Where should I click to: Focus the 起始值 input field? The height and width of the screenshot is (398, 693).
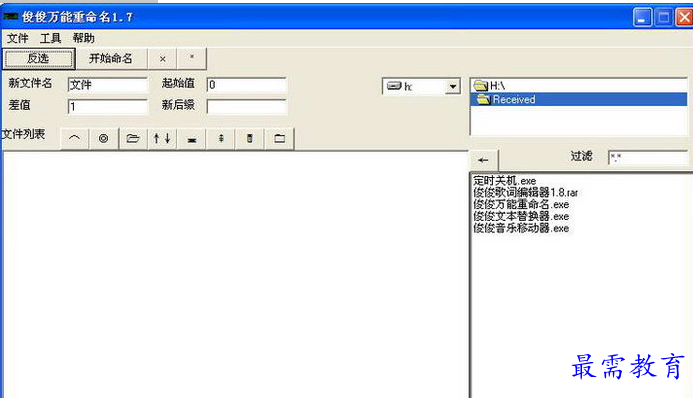coord(247,84)
